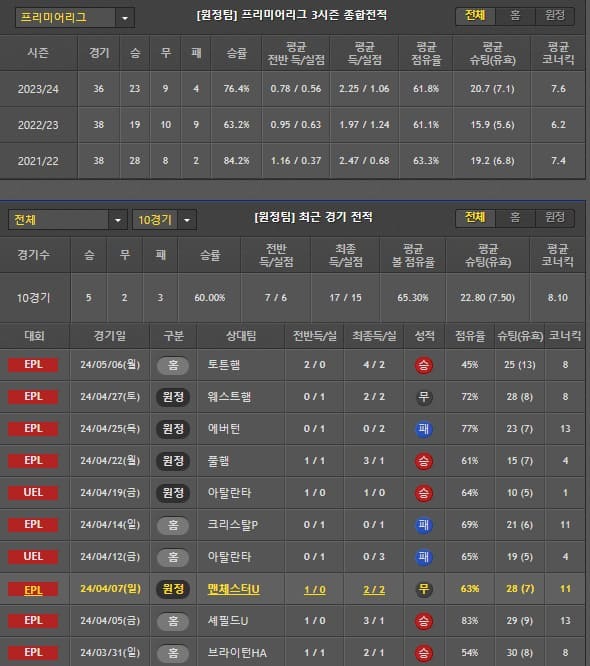Click EPL badge in the 브라이튼HA row
This screenshot has height=666, width=590.
pos(33,653)
